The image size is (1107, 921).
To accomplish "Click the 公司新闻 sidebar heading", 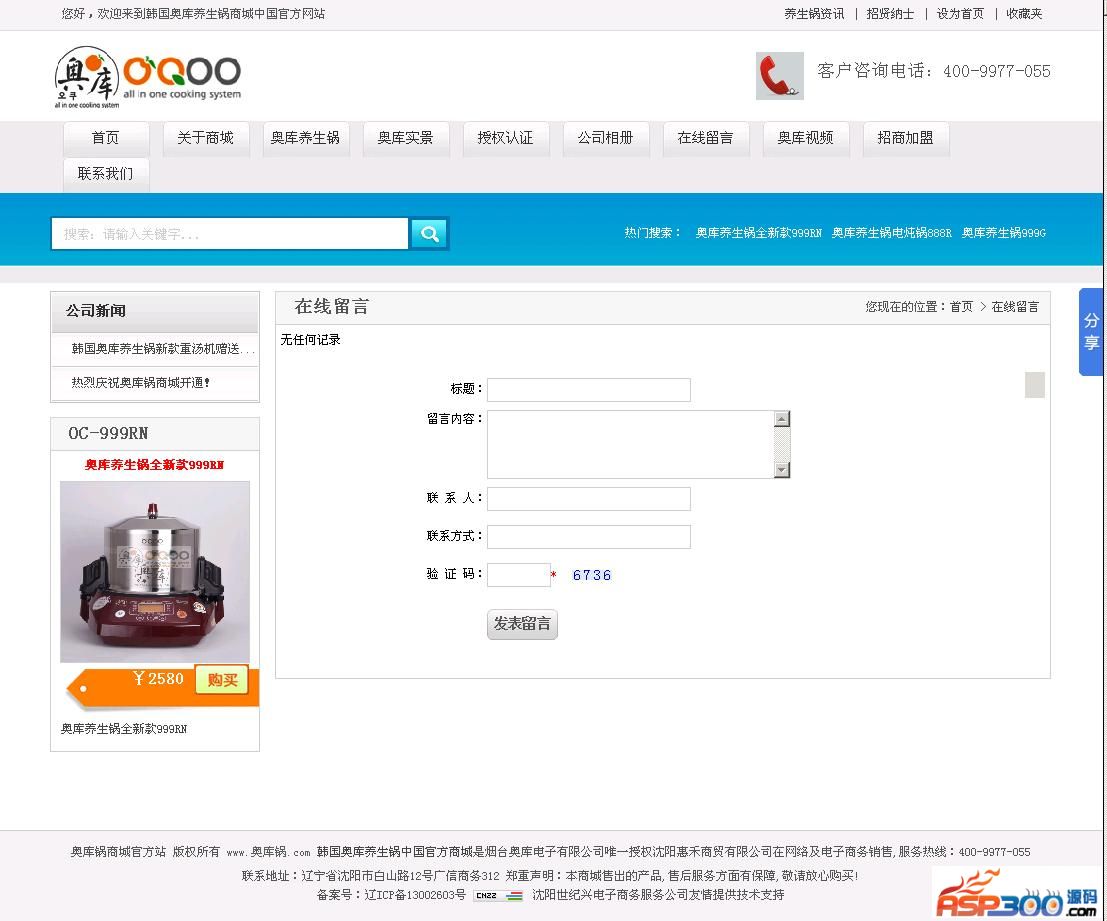I will click(x=96, y=311).
